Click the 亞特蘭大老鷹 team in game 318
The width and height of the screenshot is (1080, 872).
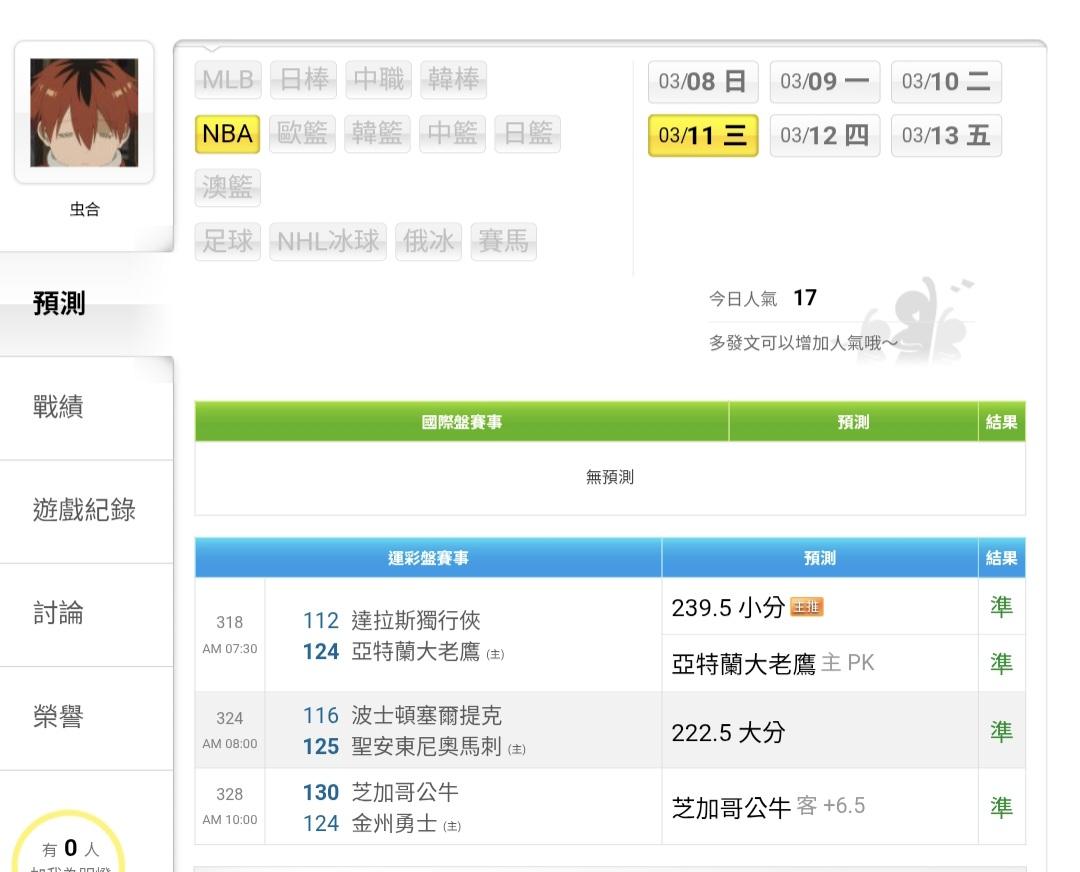[x=415, y=652]
